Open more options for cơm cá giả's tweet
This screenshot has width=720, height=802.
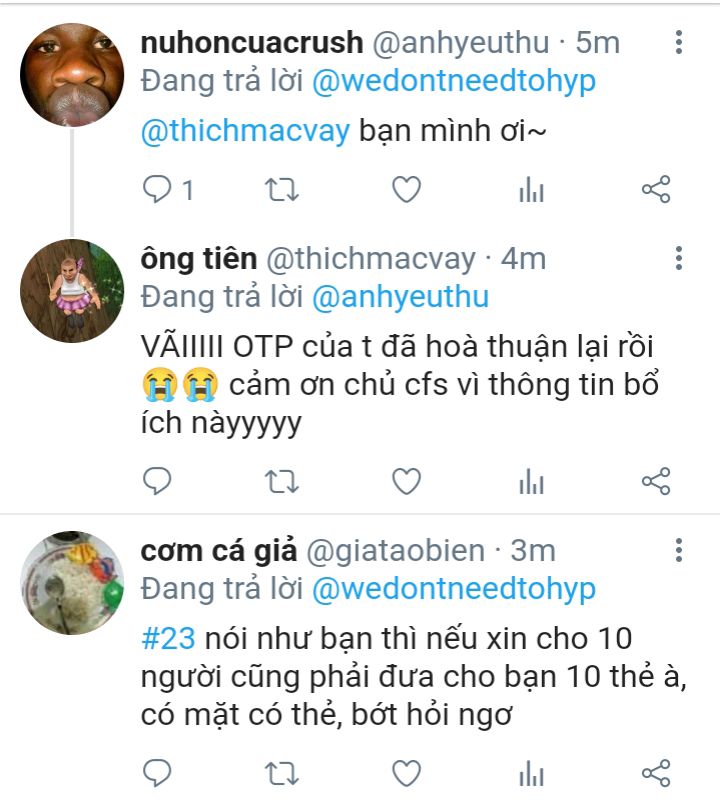pyautogui.click(x=679, y=550)
